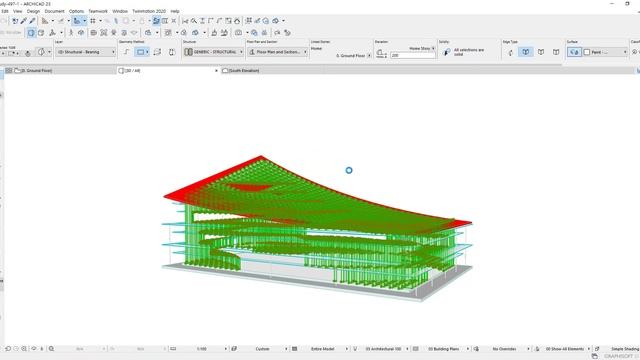
Task: Select the regular polygon geometry method
Action: tap(172, 52)
